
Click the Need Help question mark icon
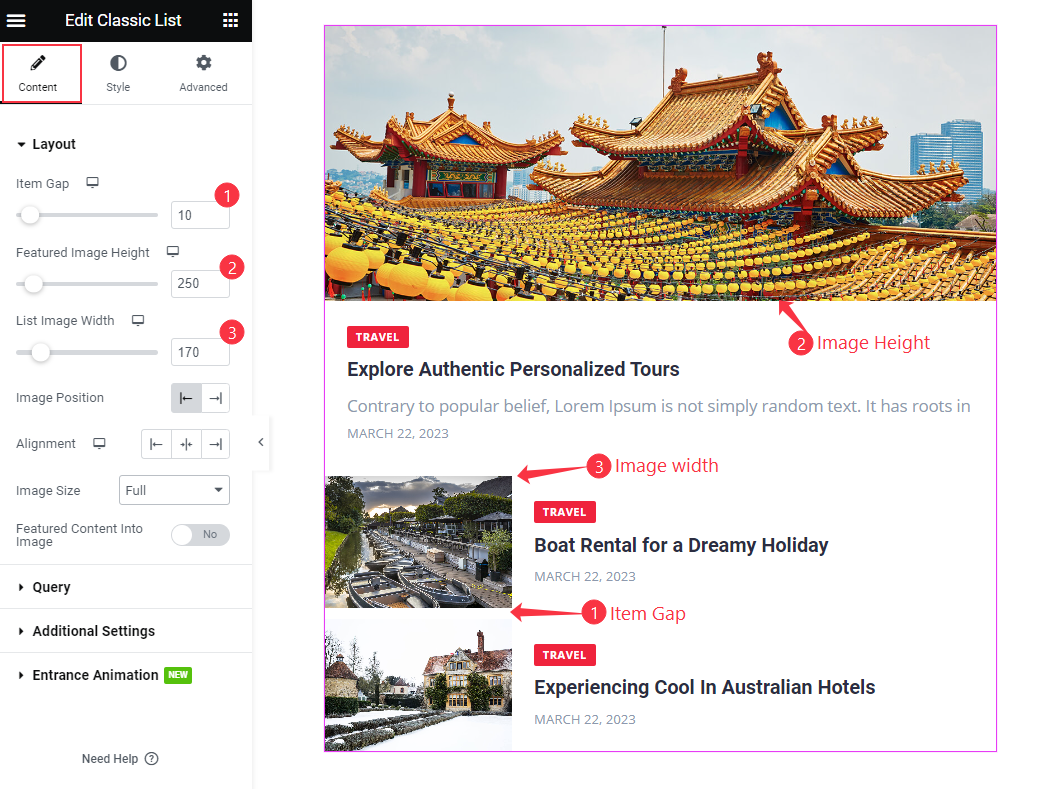click(151, 758)
